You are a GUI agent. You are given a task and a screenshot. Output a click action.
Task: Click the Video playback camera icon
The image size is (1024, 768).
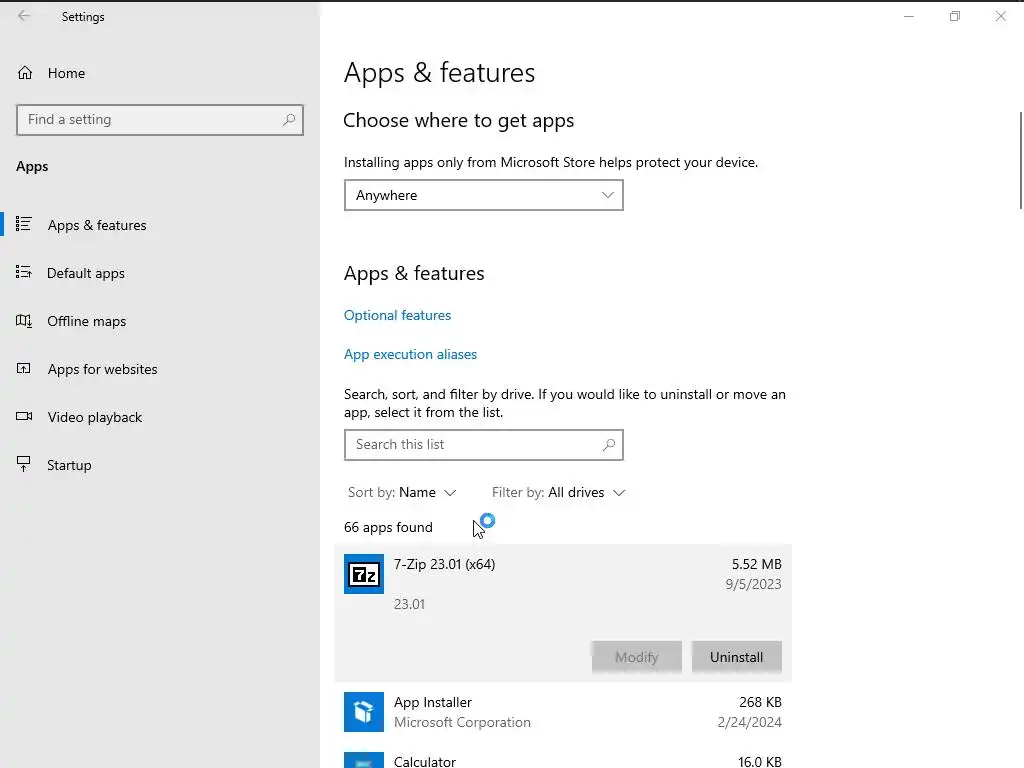point(24,416)
